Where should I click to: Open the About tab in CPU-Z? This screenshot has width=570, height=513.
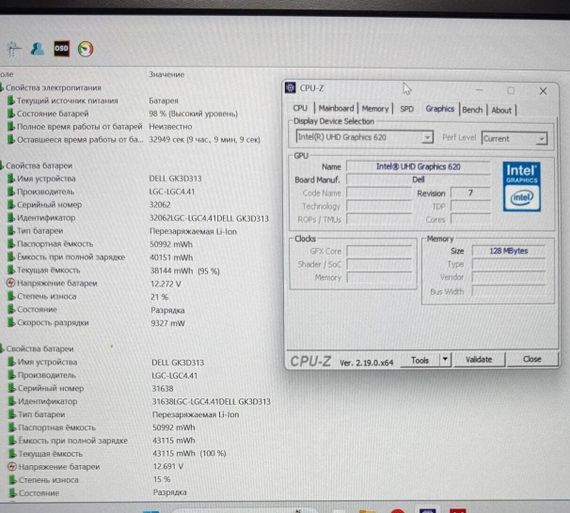coord(501,110)
